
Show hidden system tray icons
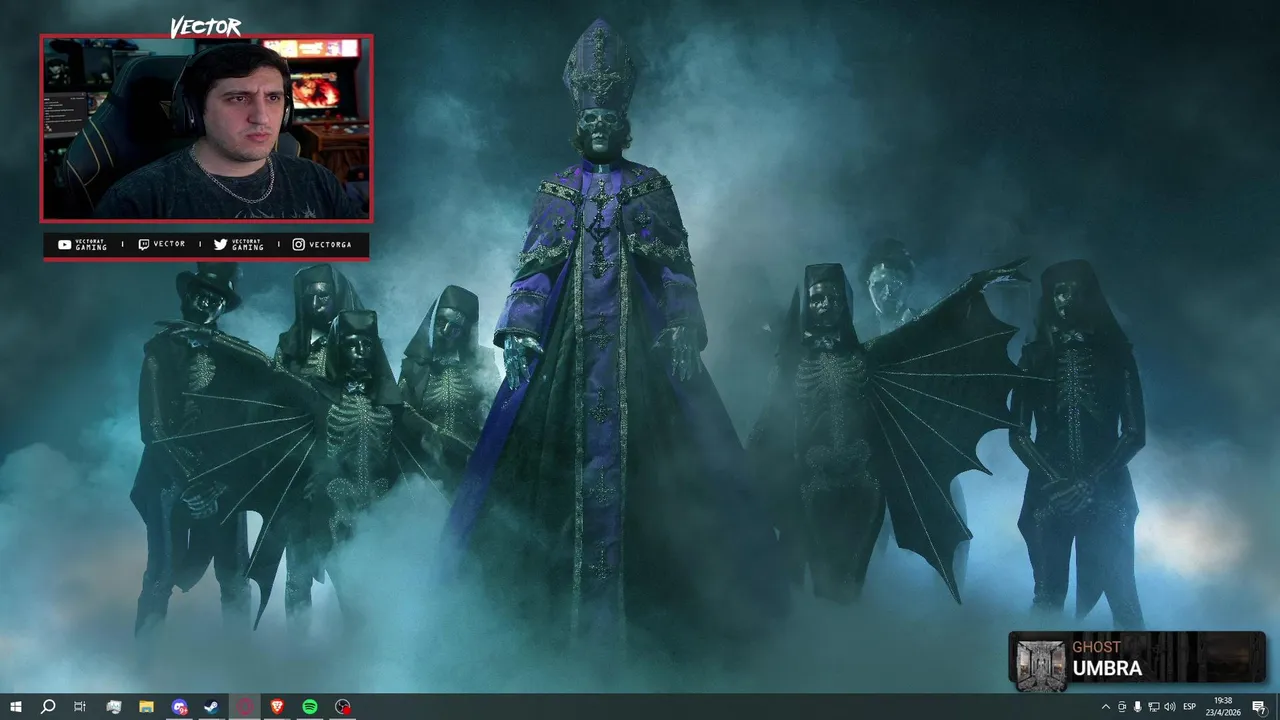click(x=1105, y=707)
